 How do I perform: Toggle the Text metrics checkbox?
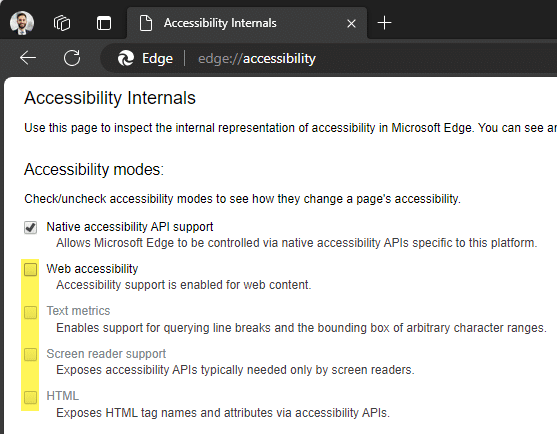coord(31,313)
